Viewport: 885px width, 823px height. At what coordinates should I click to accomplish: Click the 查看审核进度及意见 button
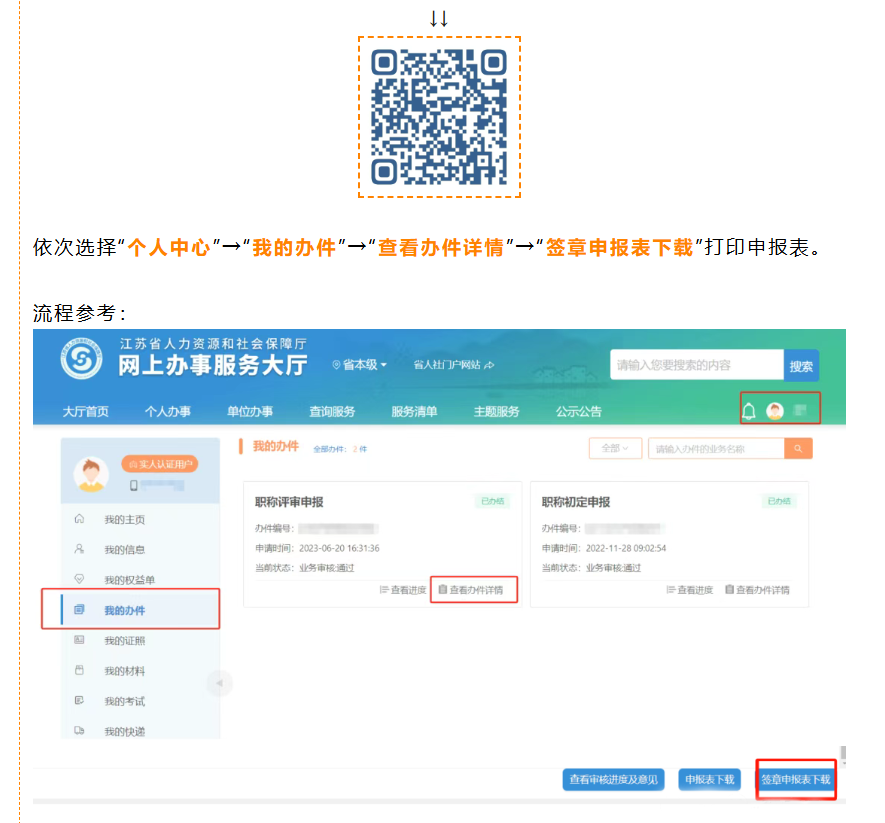614,780
